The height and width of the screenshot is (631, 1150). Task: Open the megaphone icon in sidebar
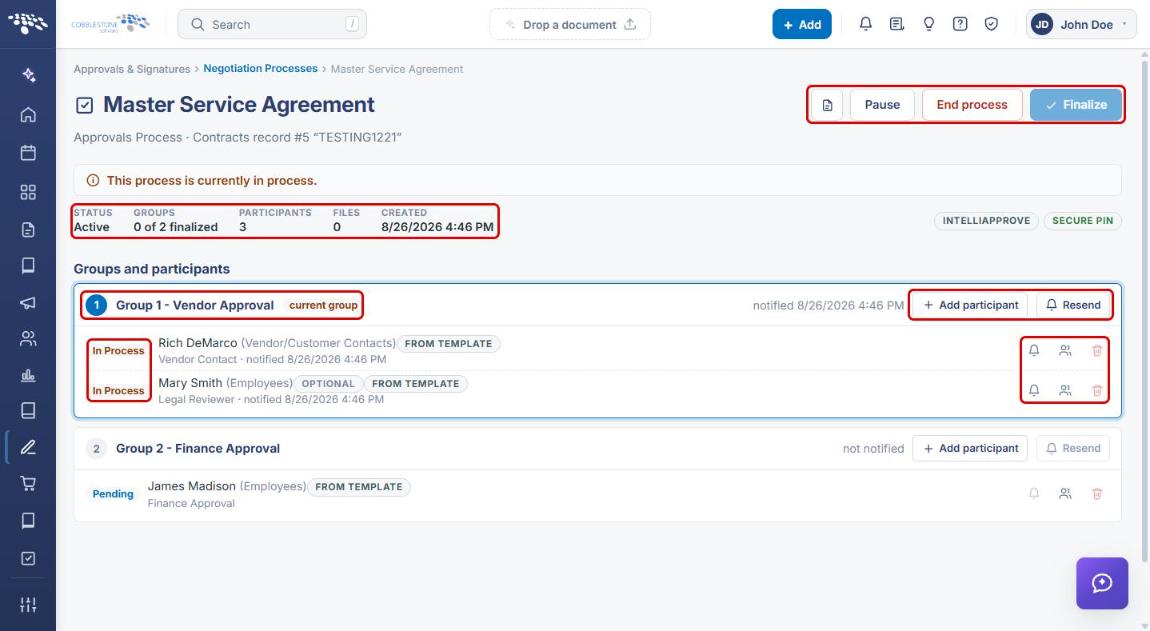(x=28, y=302)
